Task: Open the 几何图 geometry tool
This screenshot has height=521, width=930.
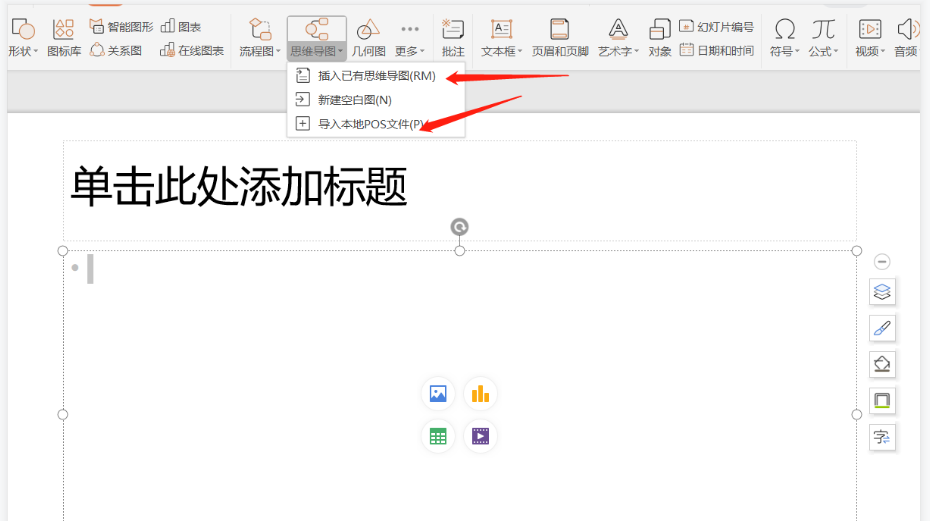Action: pos(368,37)
